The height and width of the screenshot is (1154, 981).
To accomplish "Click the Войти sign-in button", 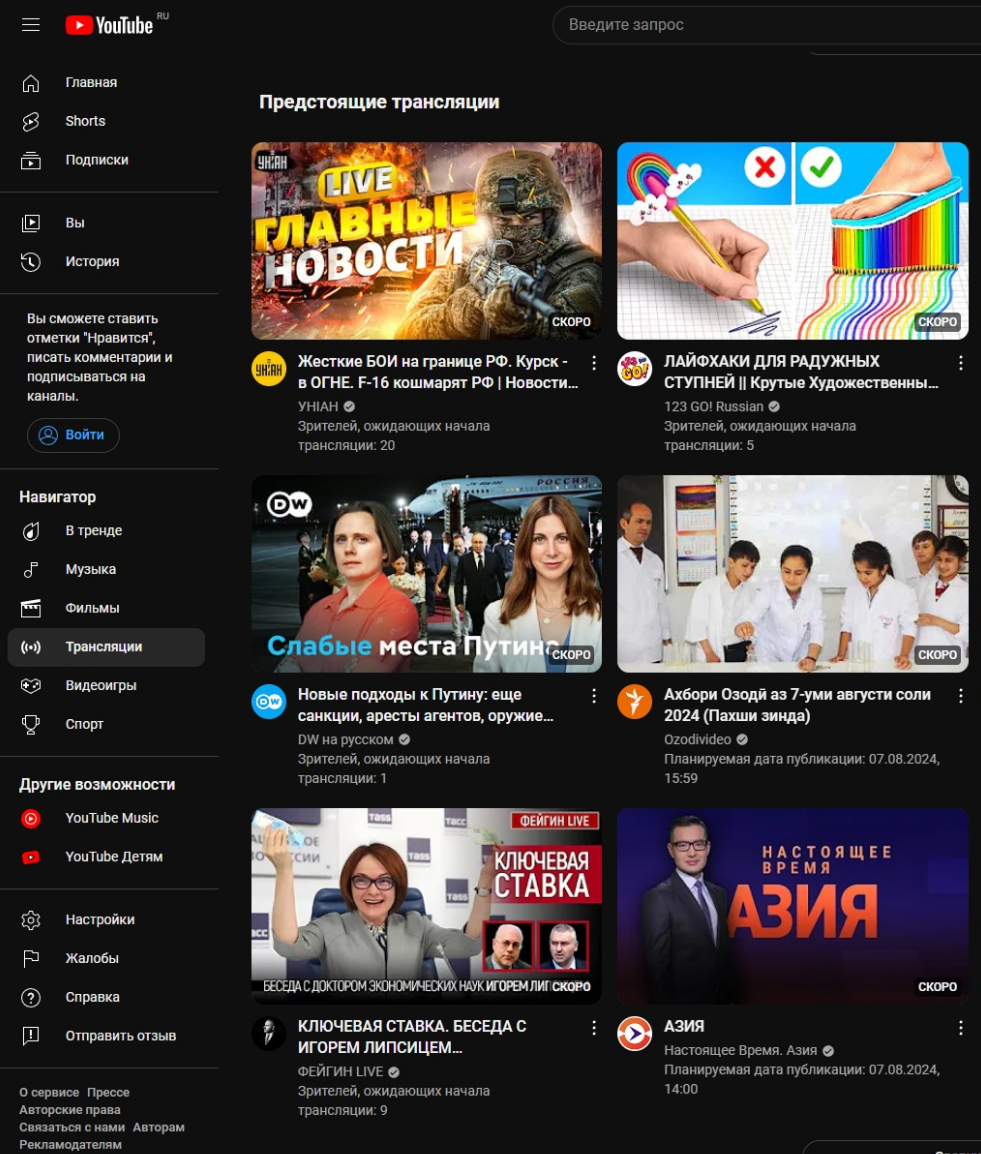I will pos(74,435).
